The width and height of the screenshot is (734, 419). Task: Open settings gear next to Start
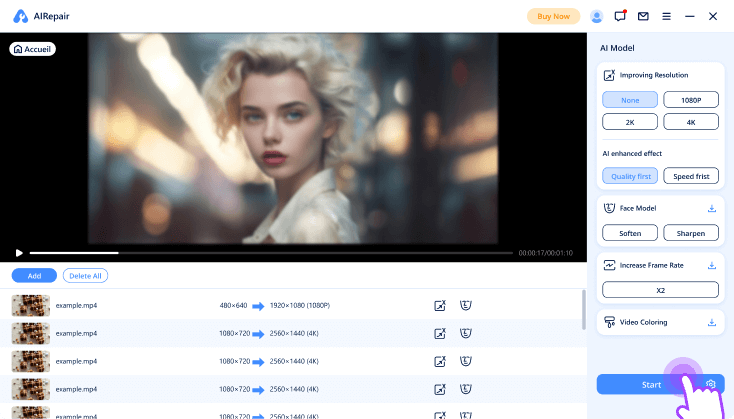coord(711,384)
